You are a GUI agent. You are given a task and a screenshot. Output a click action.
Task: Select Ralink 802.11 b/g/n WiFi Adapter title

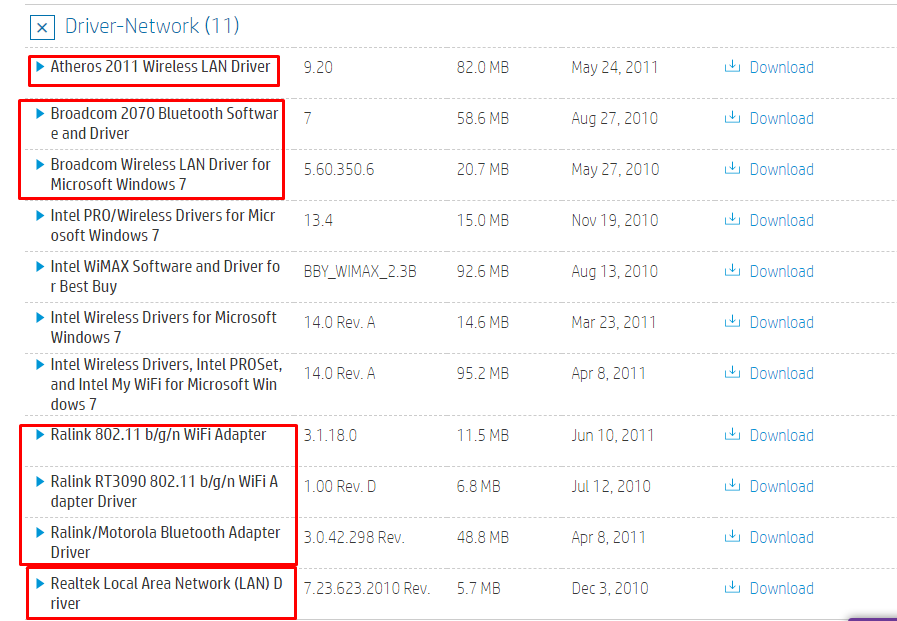(x=158, y=434)
